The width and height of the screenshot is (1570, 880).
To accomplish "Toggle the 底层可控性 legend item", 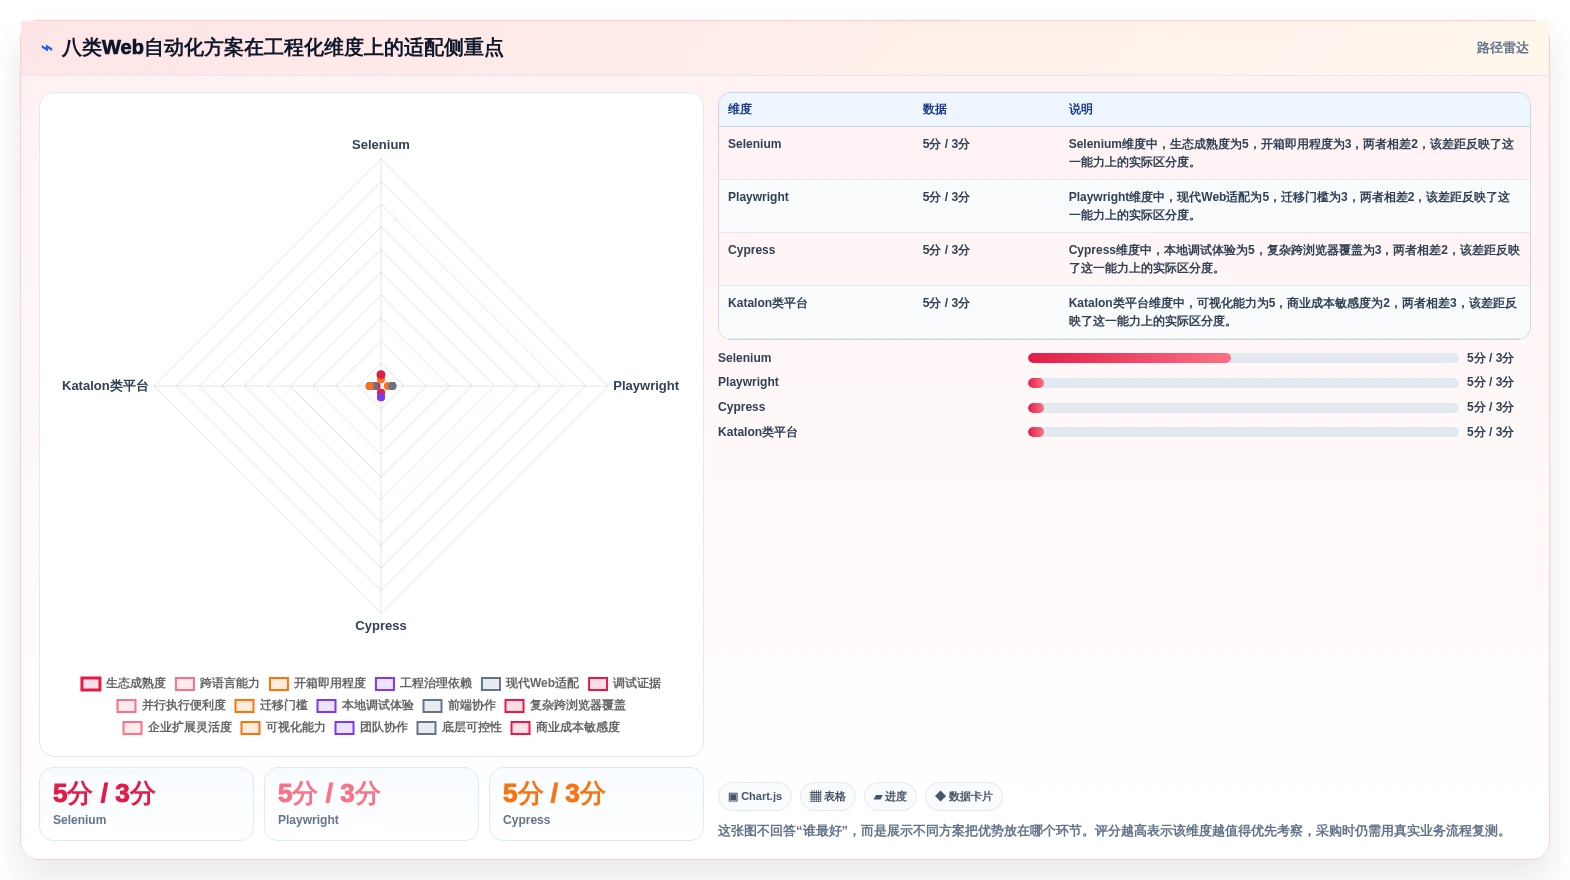I will (459, 728).
